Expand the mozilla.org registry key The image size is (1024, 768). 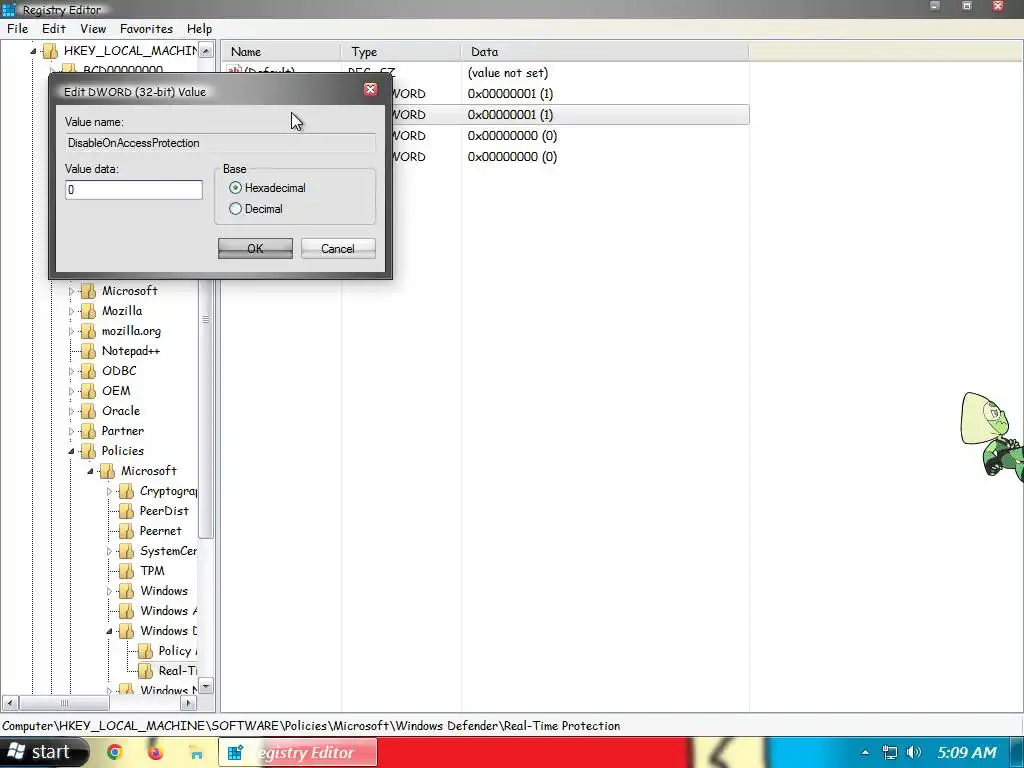coord(72,332)
